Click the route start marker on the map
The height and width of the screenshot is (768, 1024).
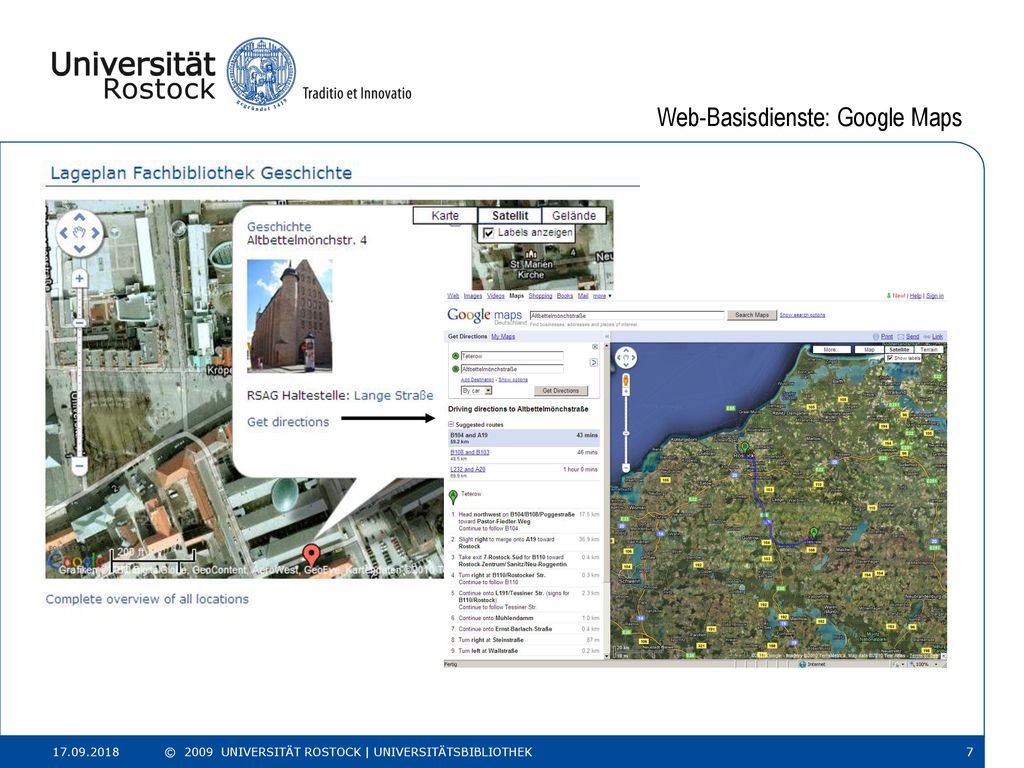814,533
